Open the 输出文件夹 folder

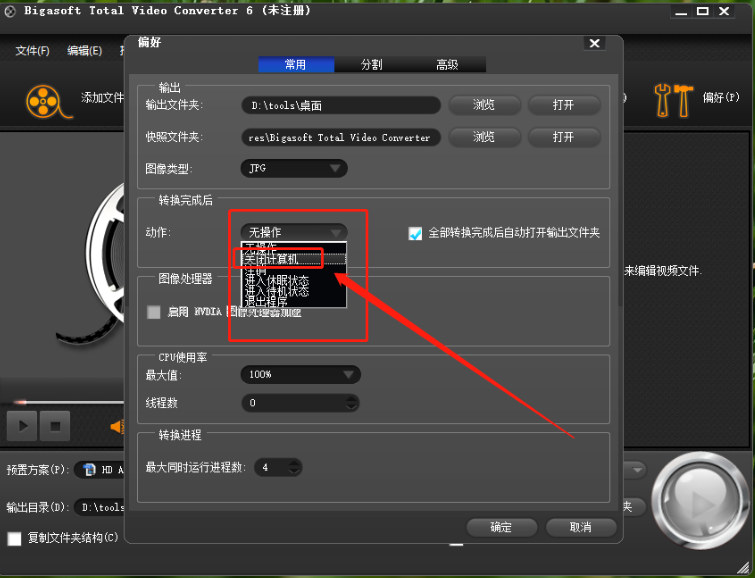(564, 105)
